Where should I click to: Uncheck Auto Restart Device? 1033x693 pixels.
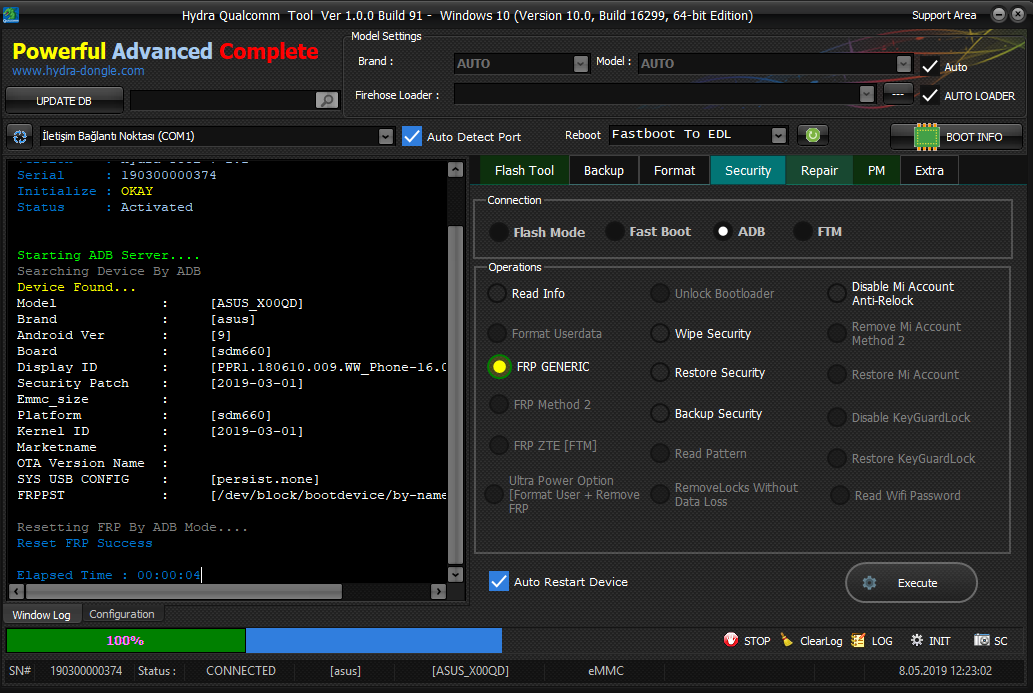pos(499,581)
